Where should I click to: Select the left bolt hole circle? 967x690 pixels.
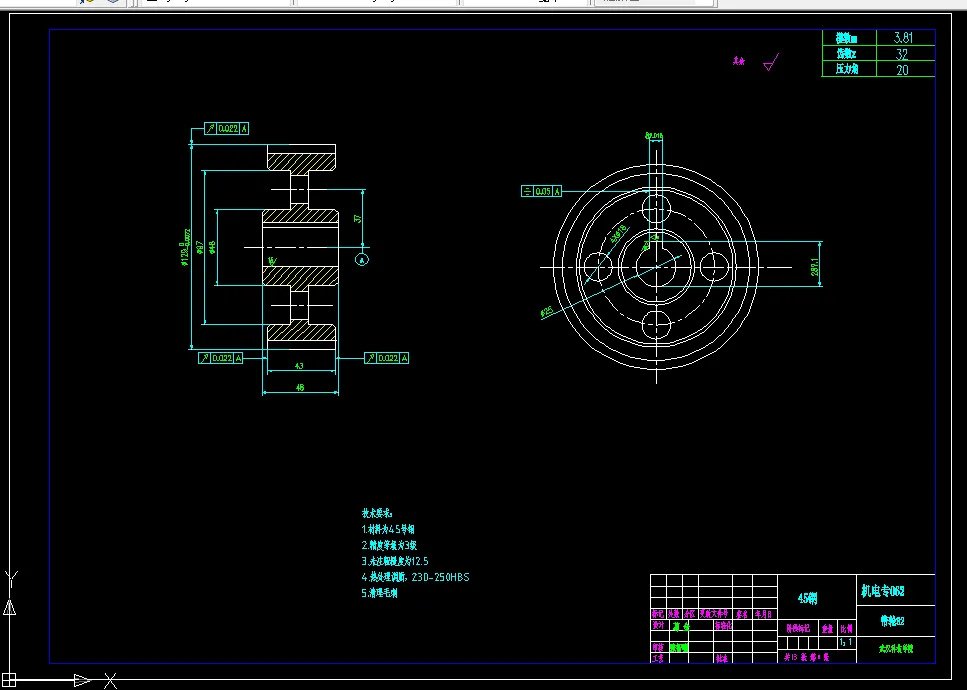pyautogui.click(x=598, y=267)
